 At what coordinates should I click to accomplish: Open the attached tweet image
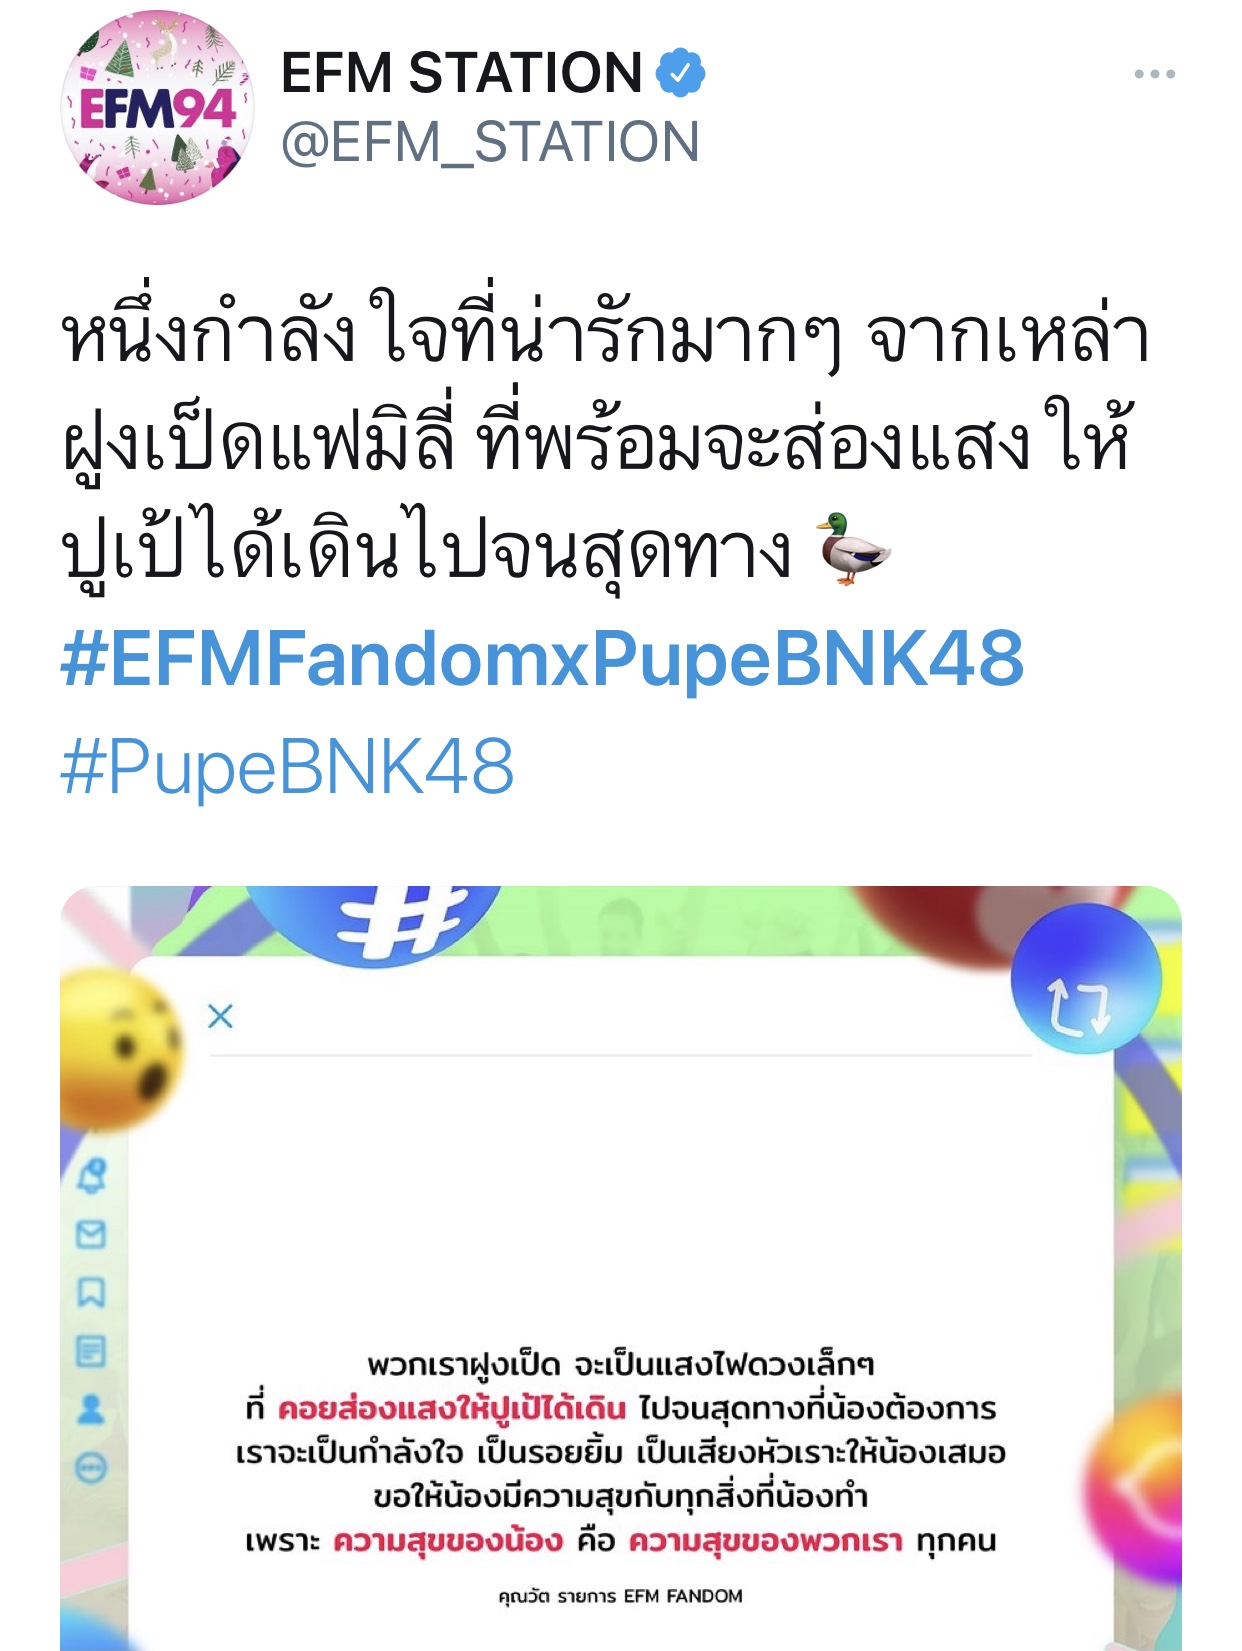(621, 1268)
